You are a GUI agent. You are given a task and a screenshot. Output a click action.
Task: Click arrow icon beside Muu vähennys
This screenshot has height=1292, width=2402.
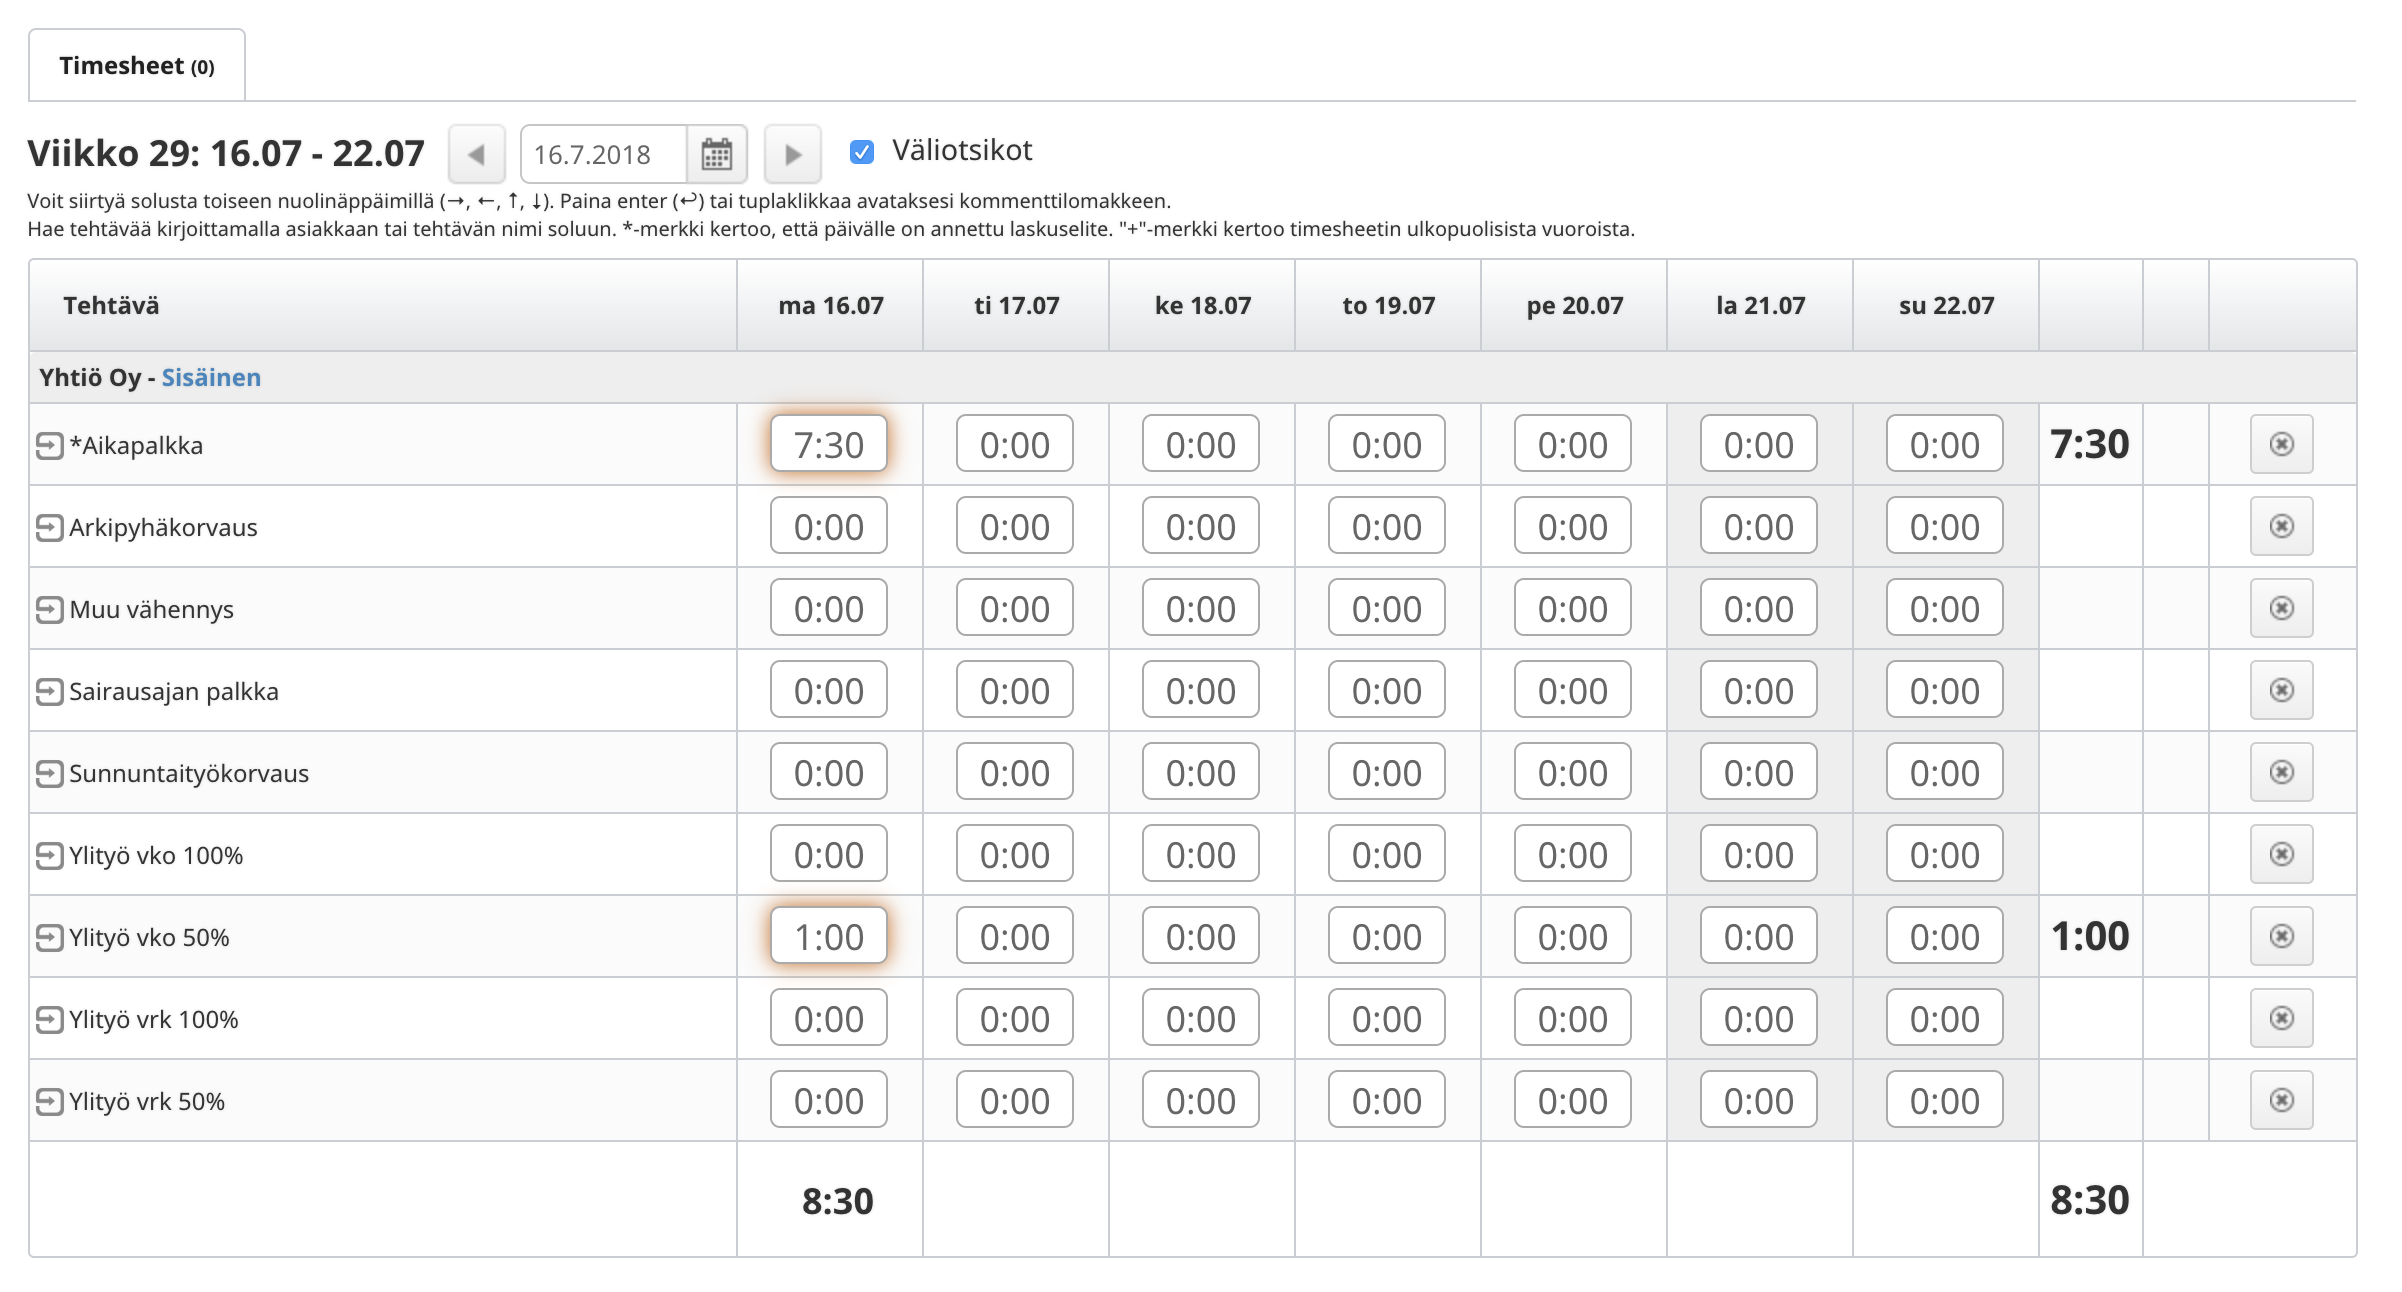pyautogui.click(x=49, y=609)
